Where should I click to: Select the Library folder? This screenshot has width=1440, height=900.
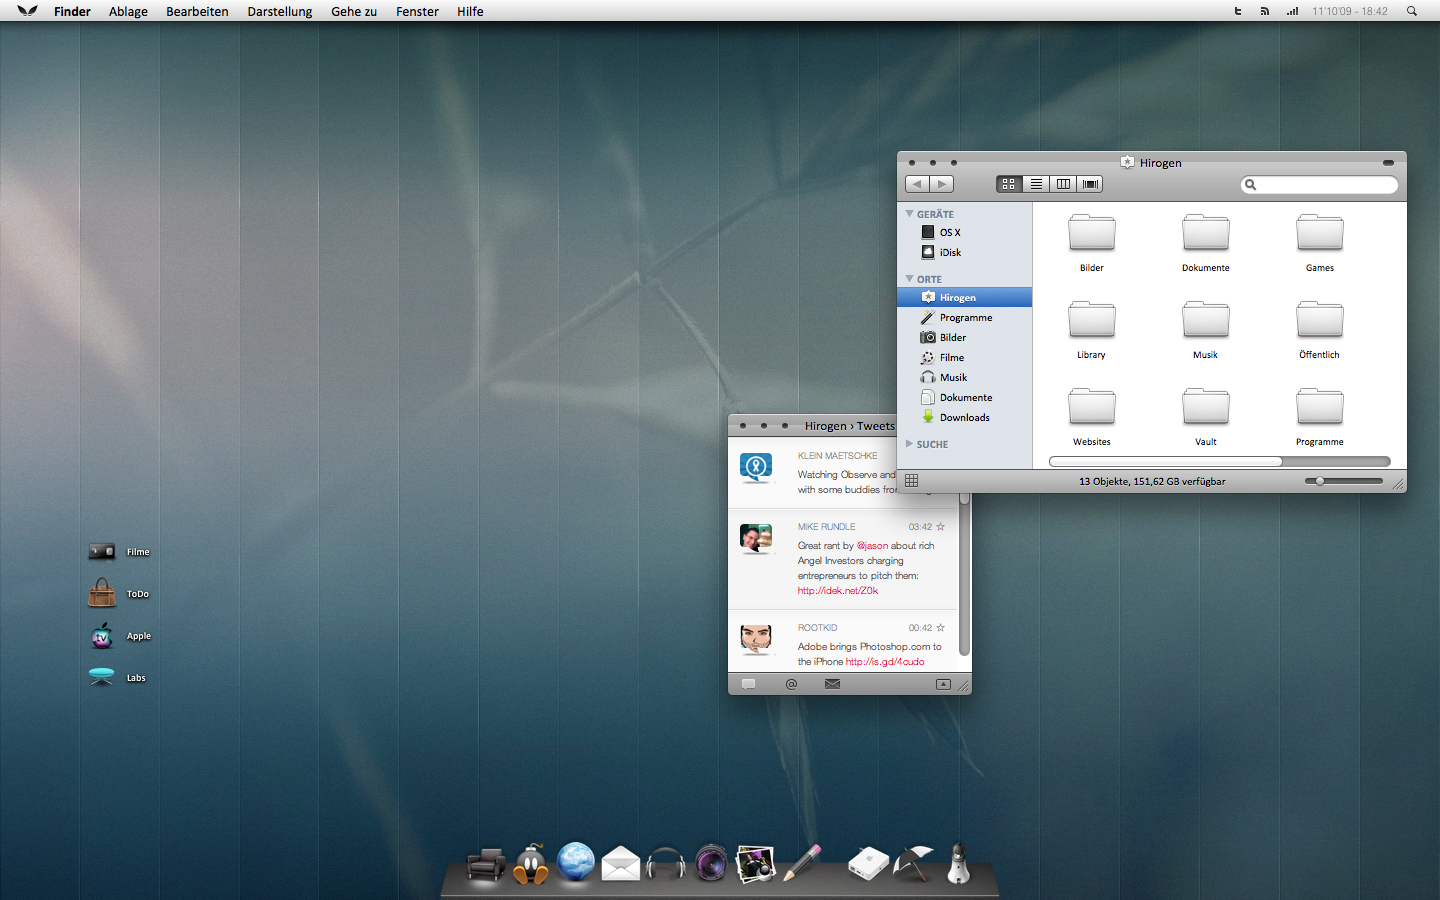[x=1092, y=319]
